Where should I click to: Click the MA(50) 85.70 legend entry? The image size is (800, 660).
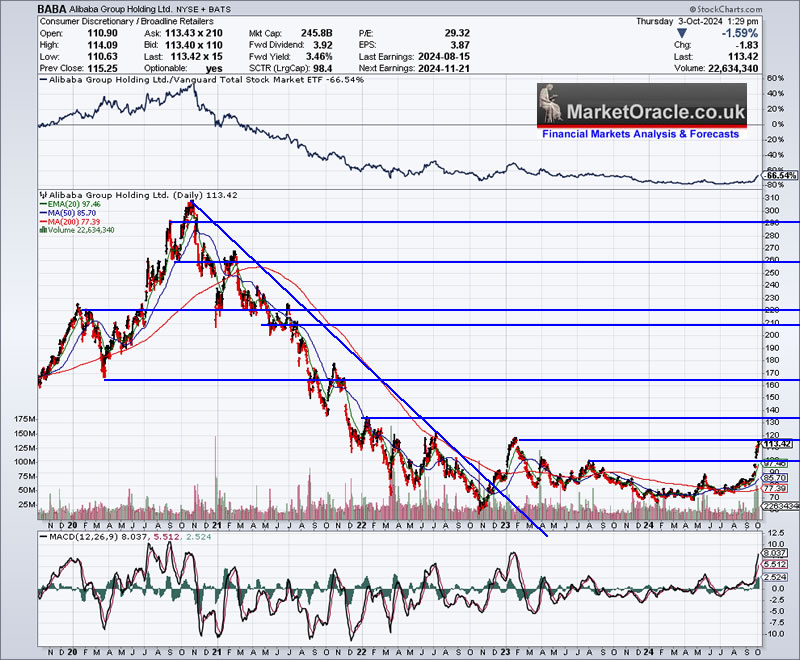[68, 213]
